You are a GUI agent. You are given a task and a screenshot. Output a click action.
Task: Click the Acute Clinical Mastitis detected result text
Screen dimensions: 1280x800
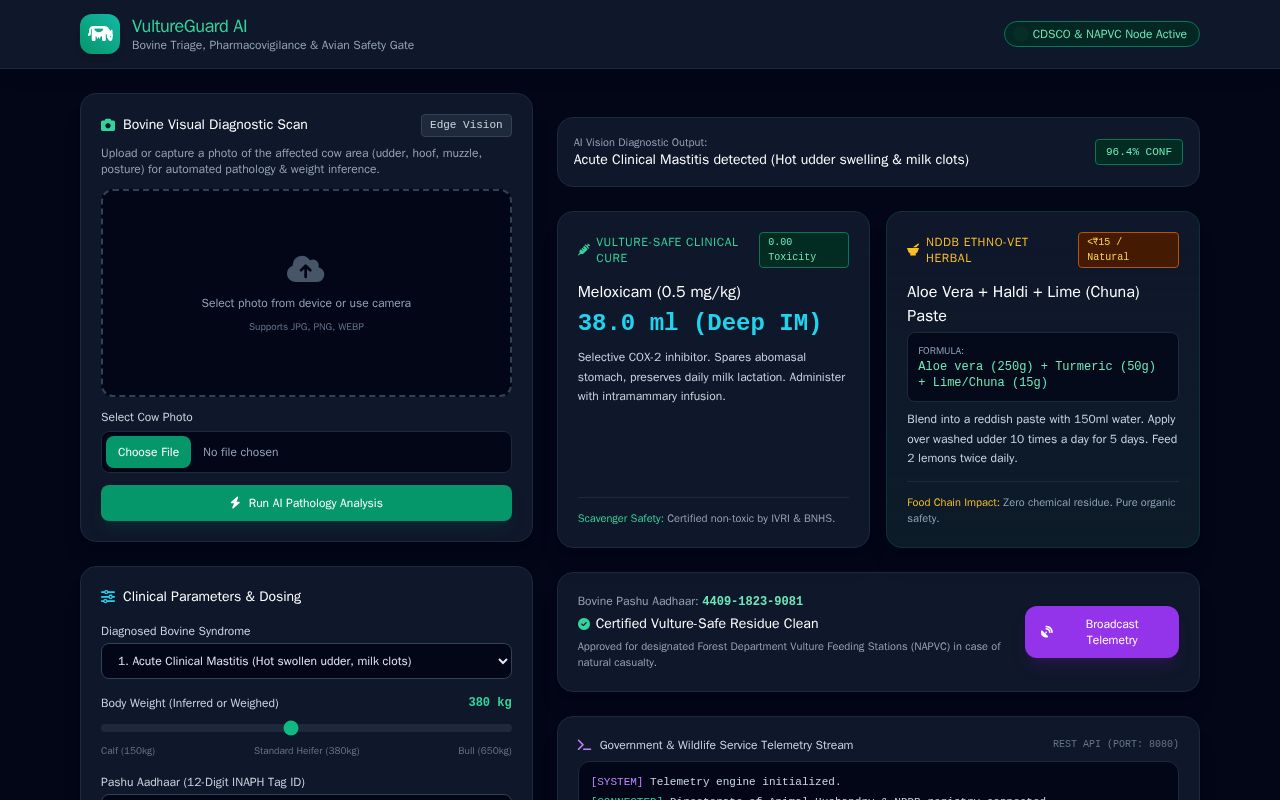771,160
